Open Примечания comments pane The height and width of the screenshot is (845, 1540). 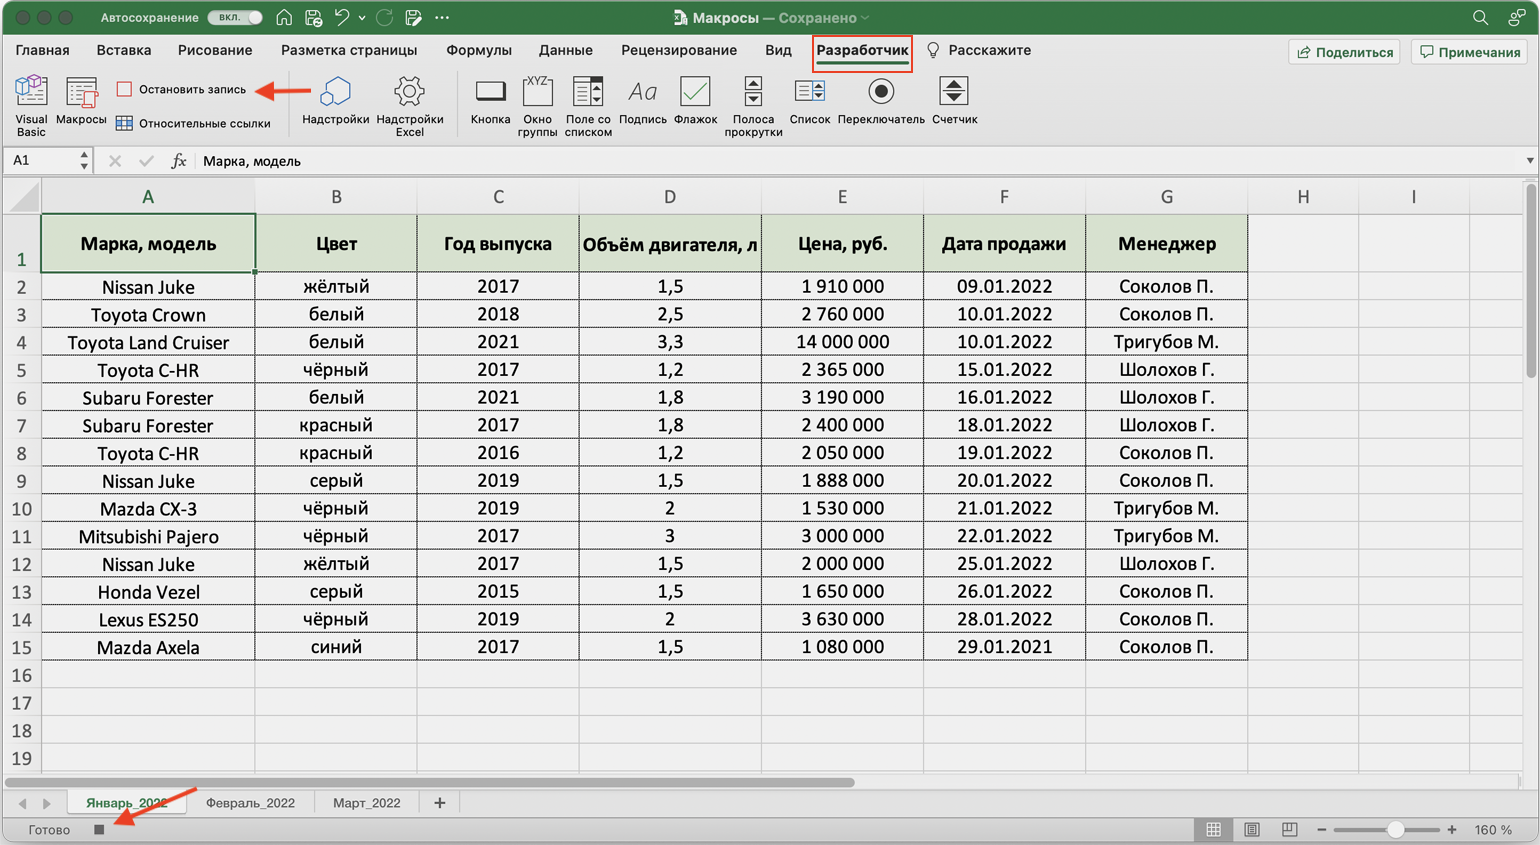click(x=1469, y=52)
